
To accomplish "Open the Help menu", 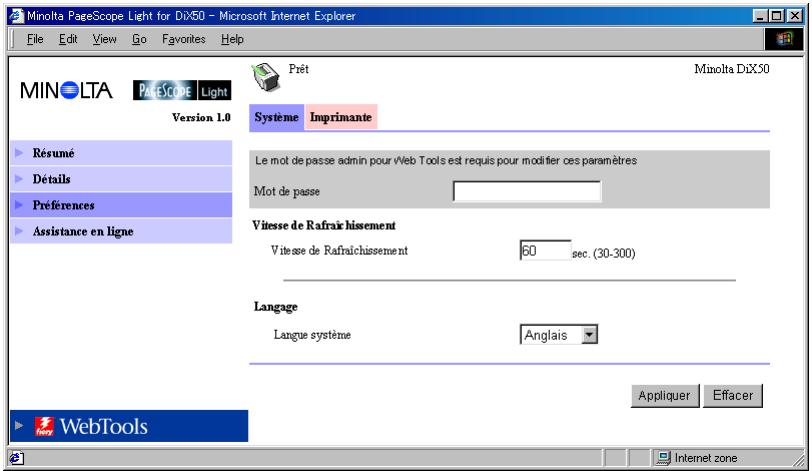I will pyautogui.click(x=232, y=39).
